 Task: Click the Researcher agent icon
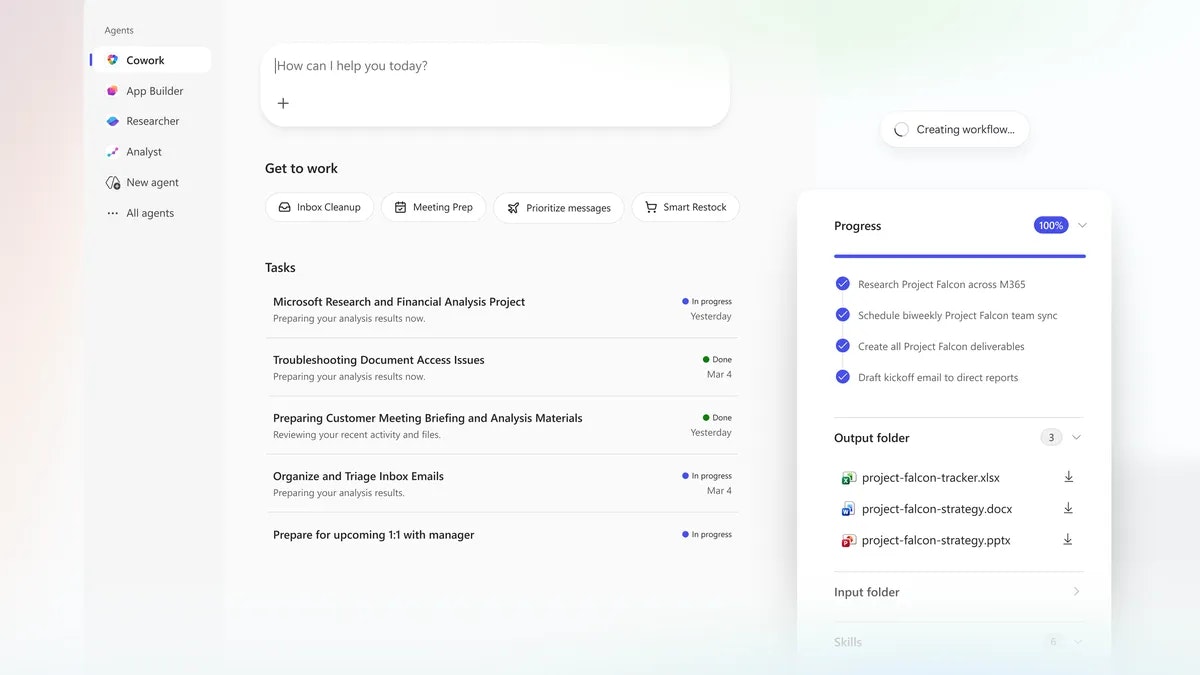pos(112,120)
